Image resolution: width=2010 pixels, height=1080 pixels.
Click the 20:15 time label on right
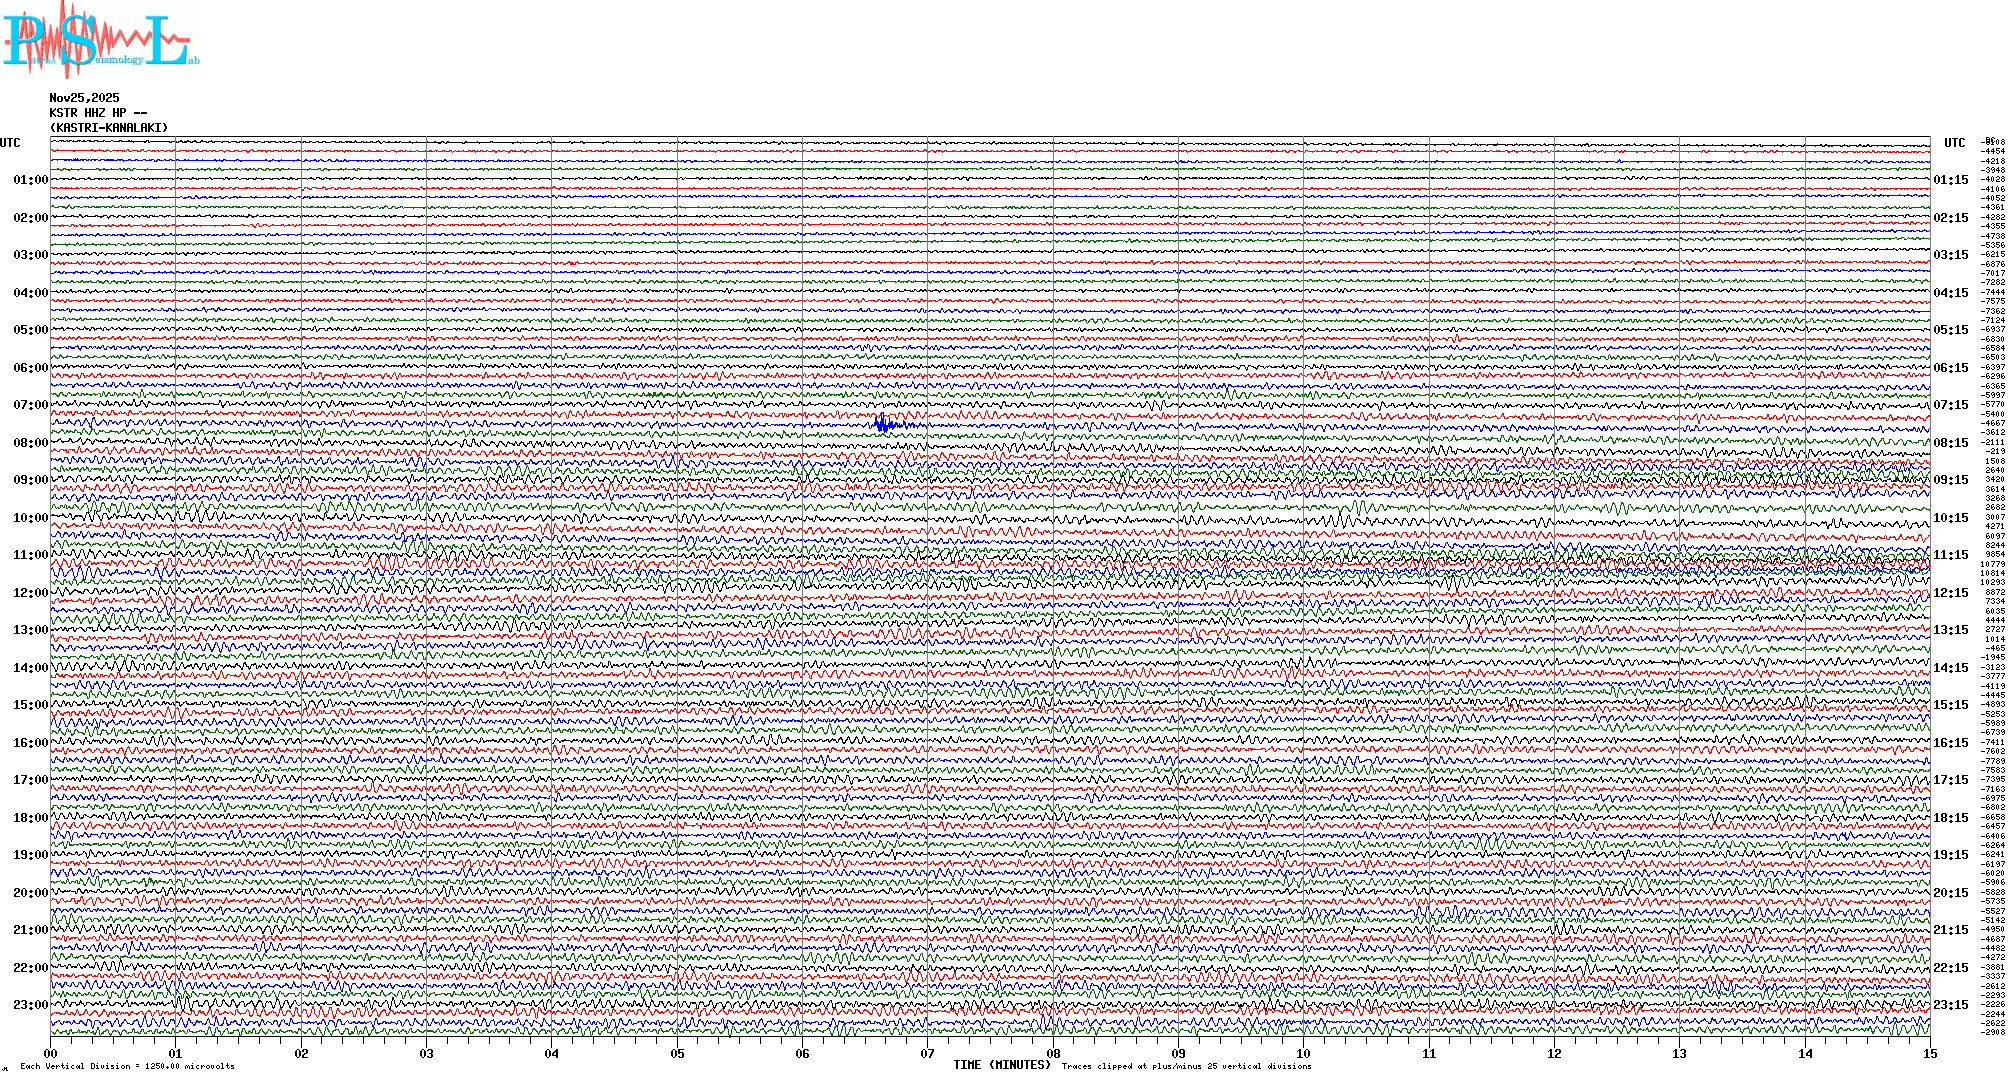(1950, 893)
